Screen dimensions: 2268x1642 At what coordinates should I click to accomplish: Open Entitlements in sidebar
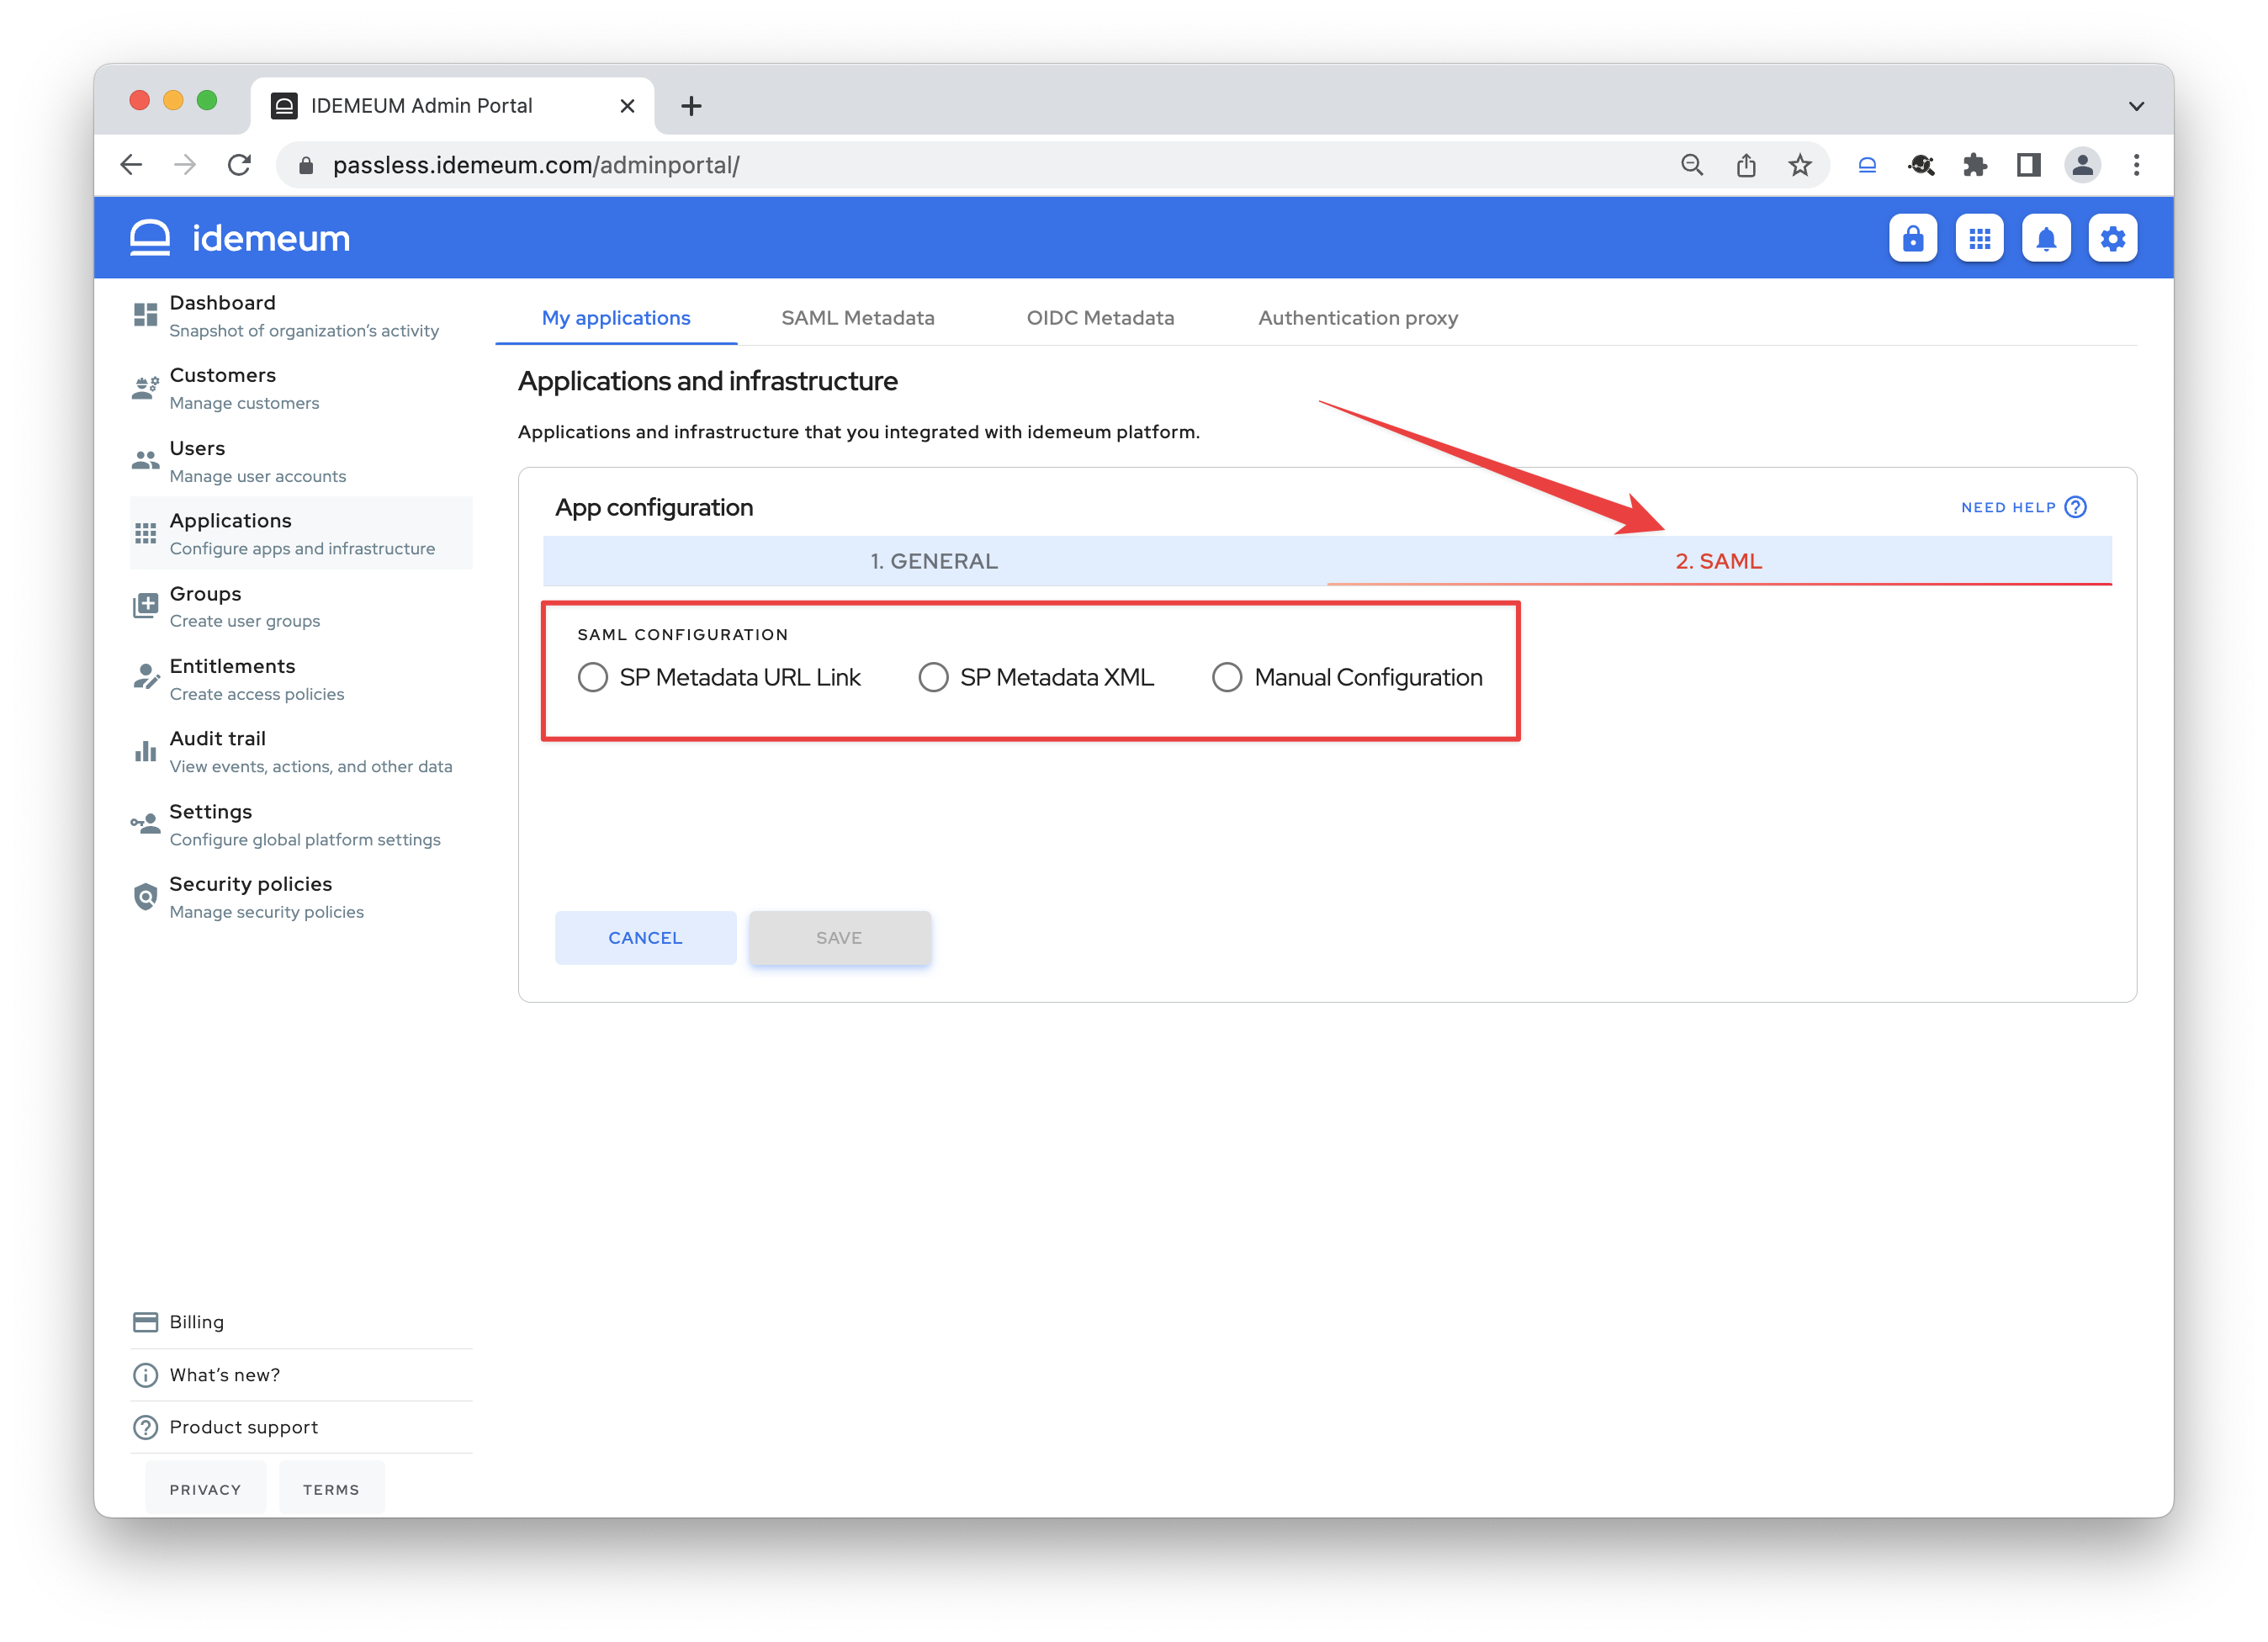point(300,679)
